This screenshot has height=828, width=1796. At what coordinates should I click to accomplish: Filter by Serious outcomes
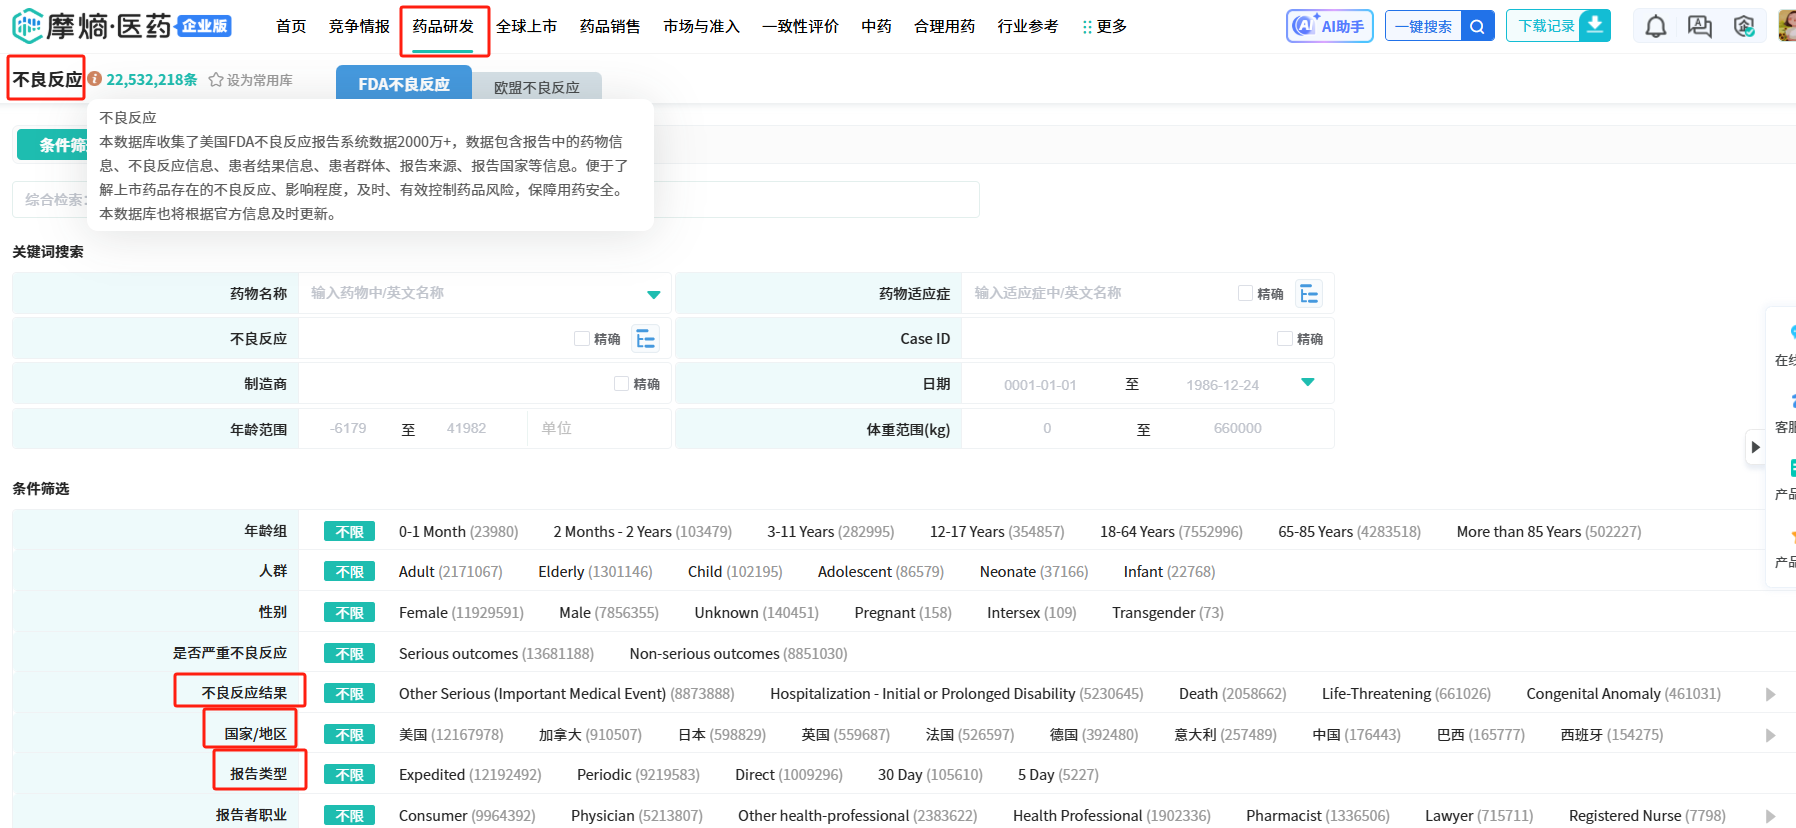[x=458, y=654]
